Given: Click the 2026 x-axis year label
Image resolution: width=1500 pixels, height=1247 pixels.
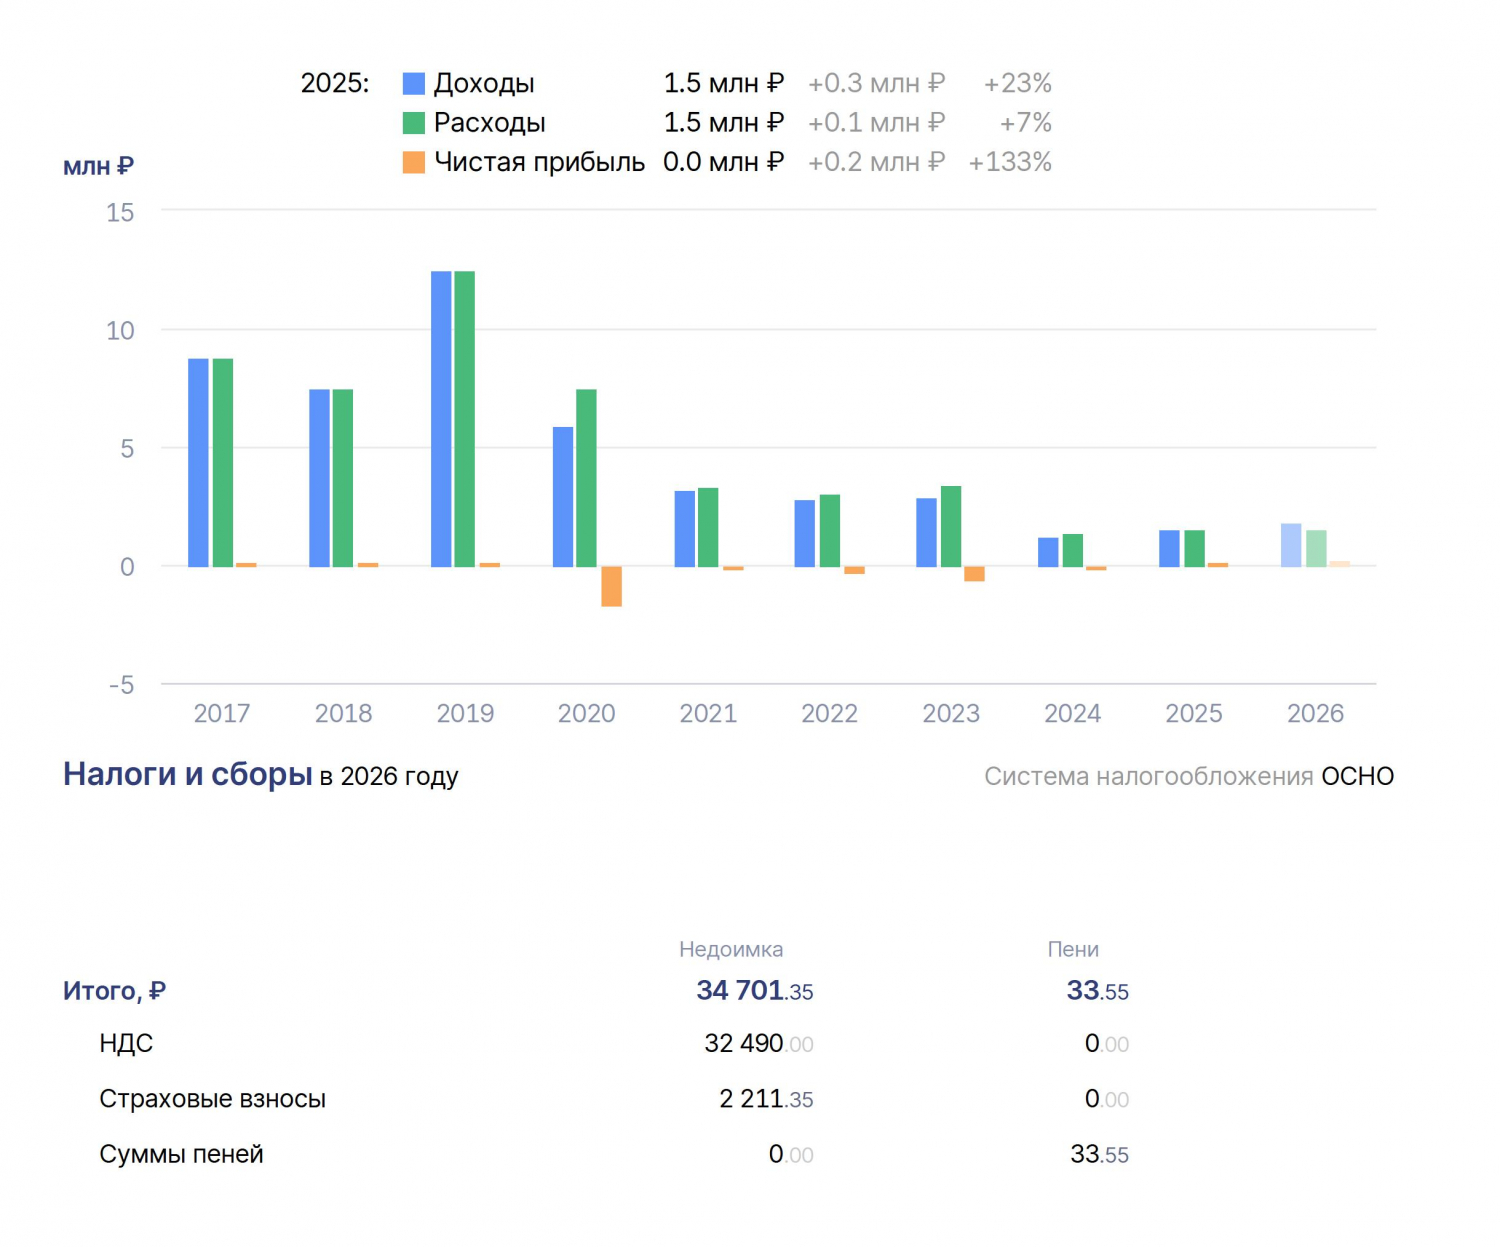Looking at the screenshot, I should [x=1315, y=714].
